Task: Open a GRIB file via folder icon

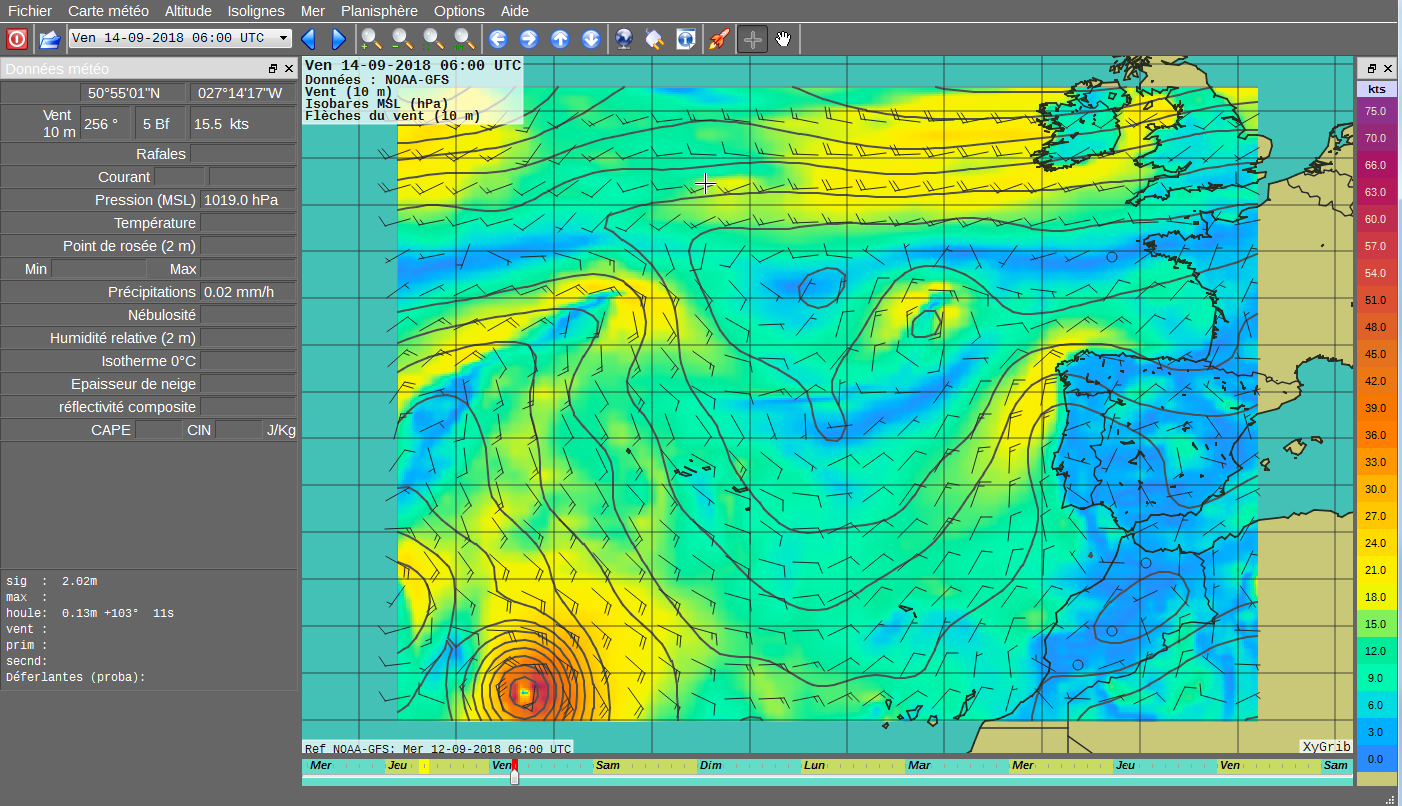Action: pos(50,39)
